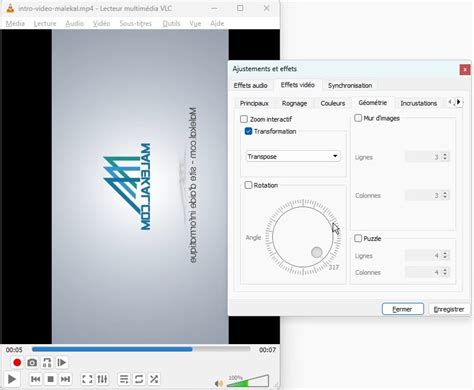Open the Transpose transformation dropdown
The height and width of the screenshot is (390, 474).
coord(293,156)
